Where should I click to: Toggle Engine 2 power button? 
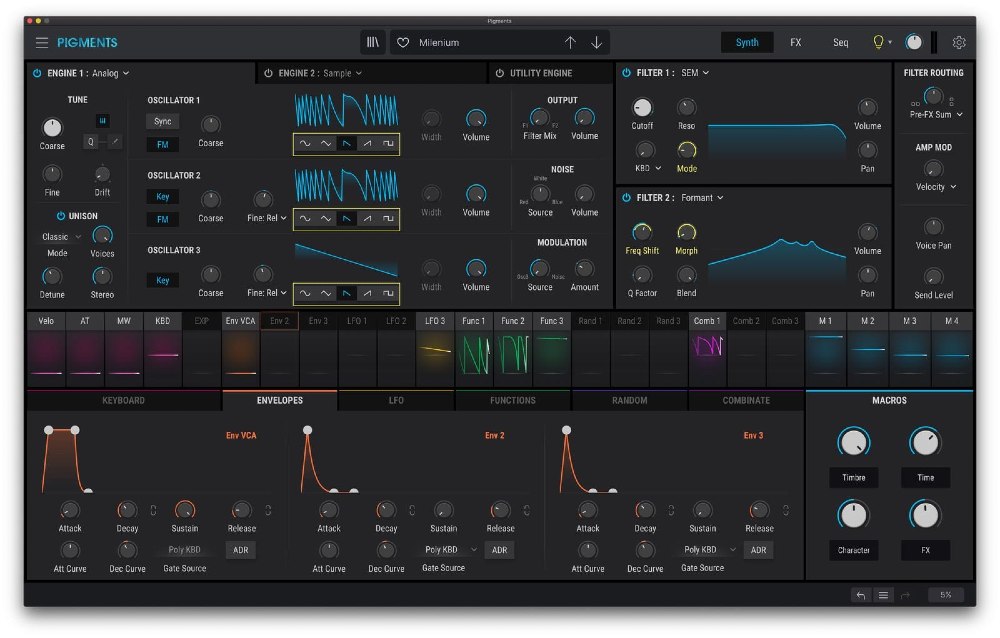[x=268, y=73]
